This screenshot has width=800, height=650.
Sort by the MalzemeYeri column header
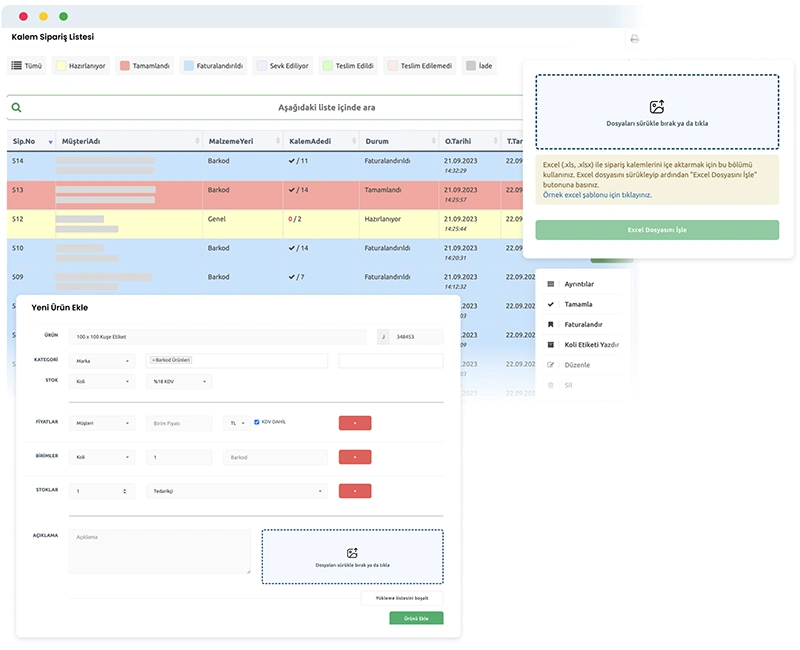pyautogui.click(x=242, y=141)
